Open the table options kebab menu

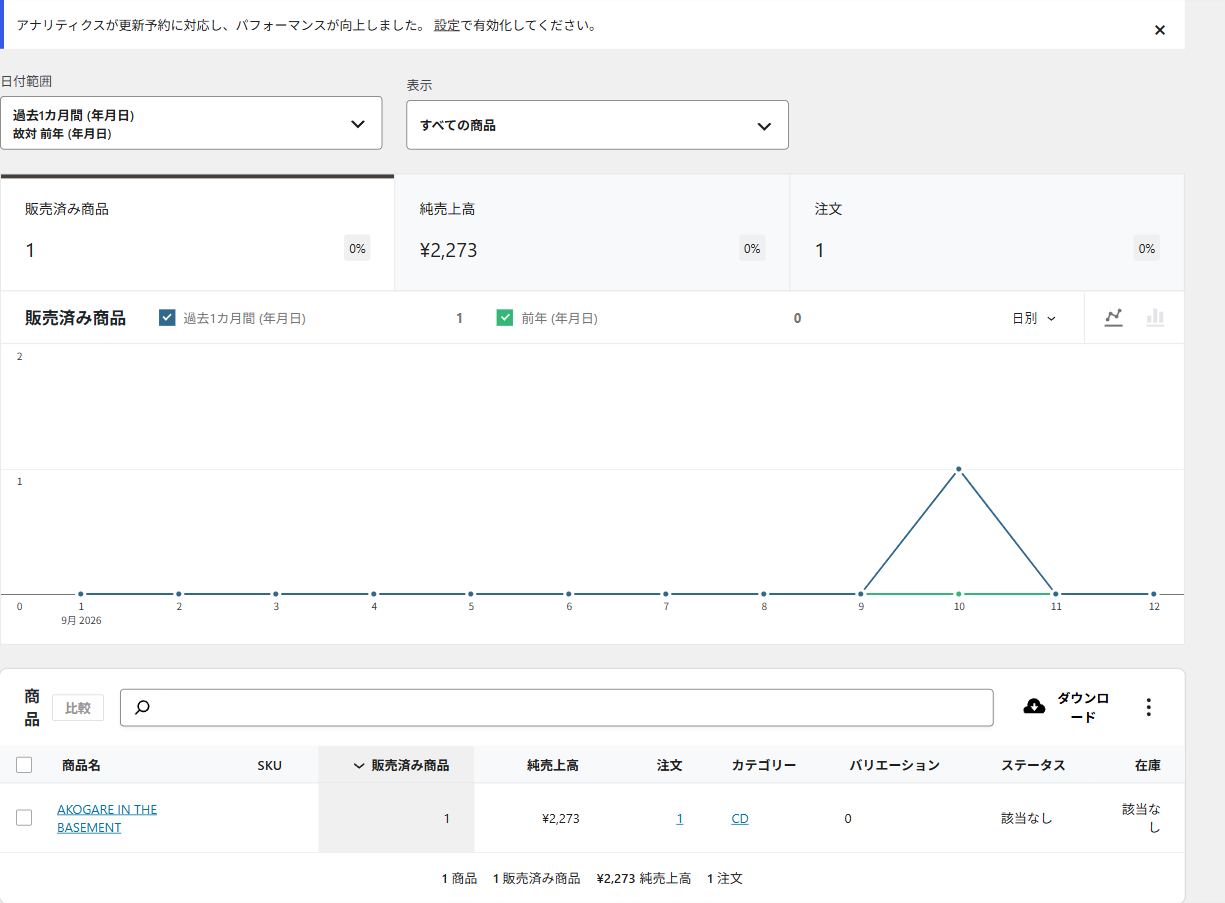point(1148,707)
